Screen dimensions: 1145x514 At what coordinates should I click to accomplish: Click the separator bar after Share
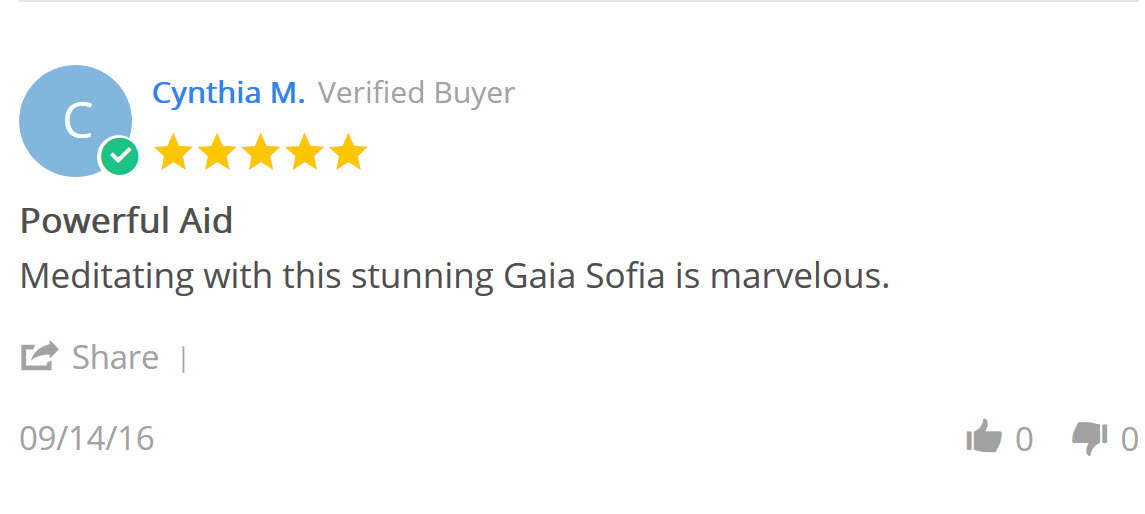(183, 358)
